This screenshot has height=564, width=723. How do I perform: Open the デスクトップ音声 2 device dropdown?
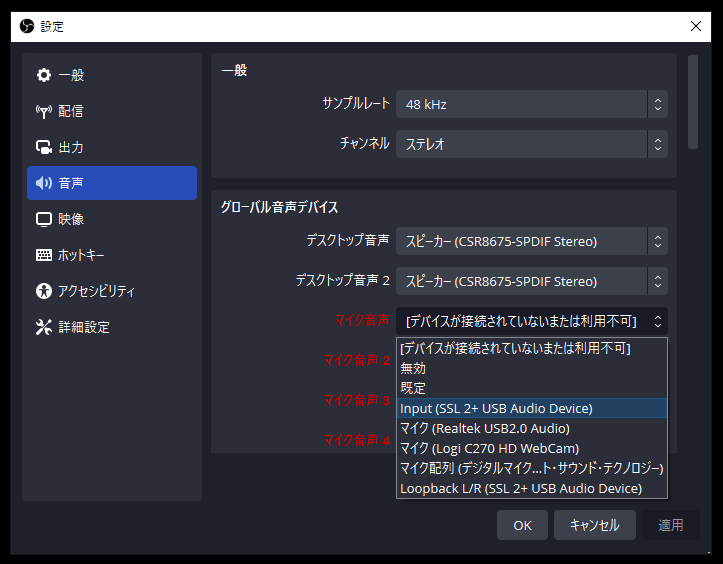pos(531,281)
